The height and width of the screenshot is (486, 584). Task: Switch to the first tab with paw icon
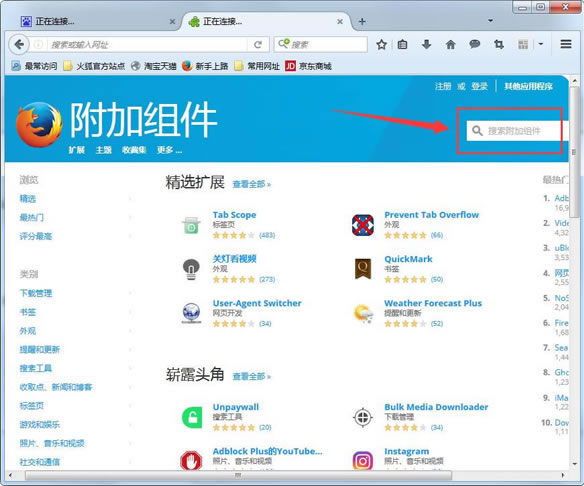(98, 22)
